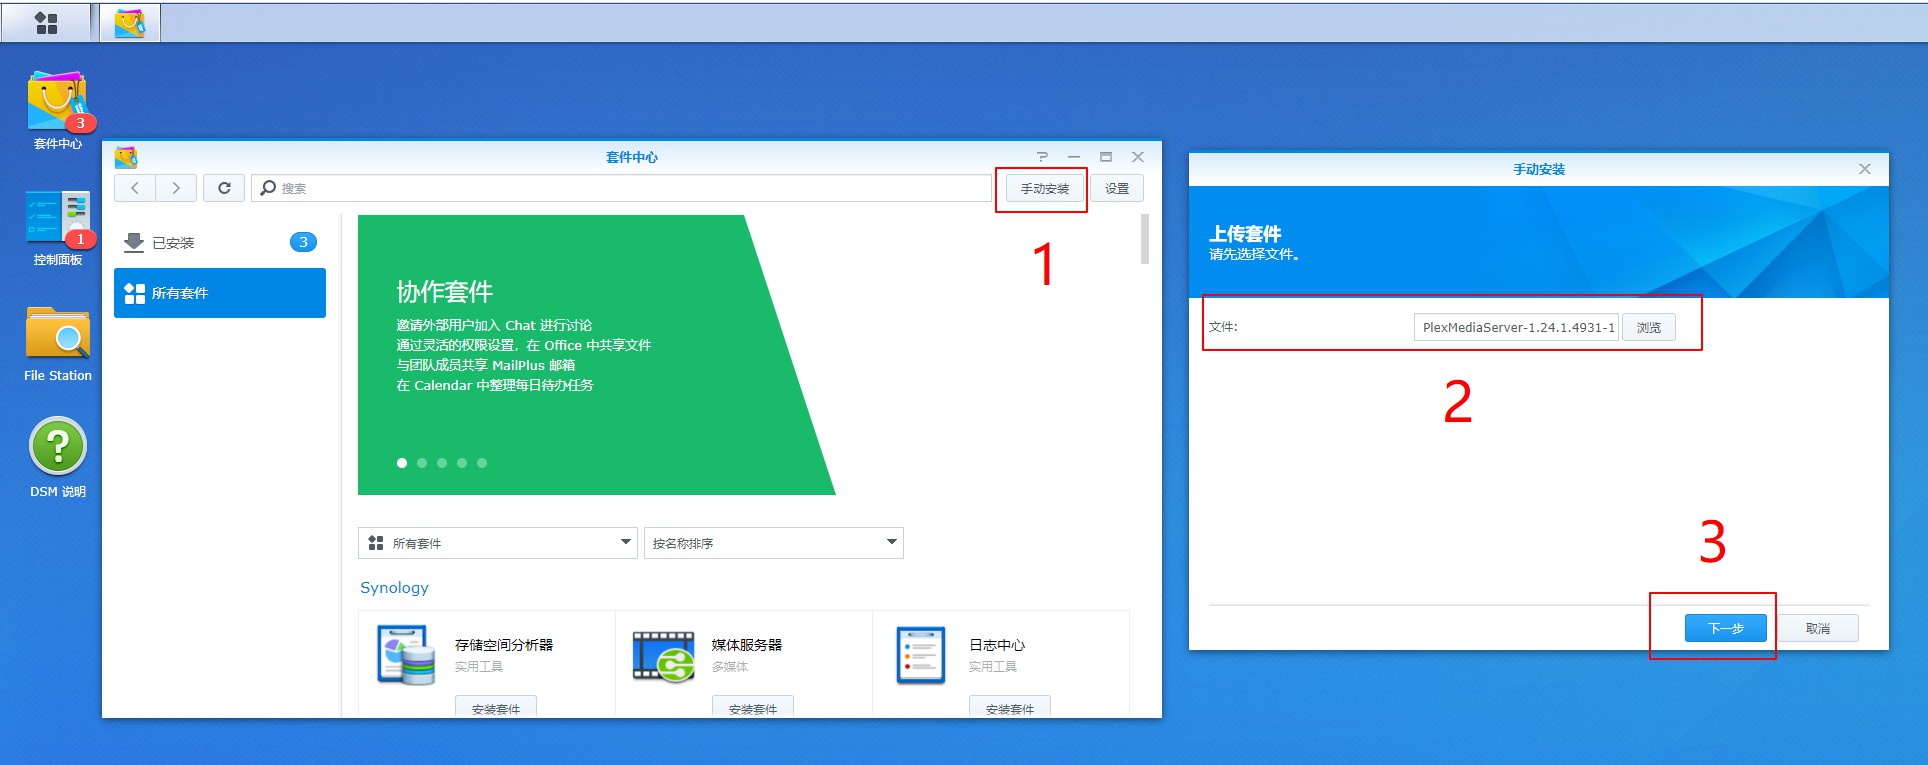Launch File Station from desktop
Image resolution: width=1928 pixels, height=765 pixels.
(x=58, y=336)
